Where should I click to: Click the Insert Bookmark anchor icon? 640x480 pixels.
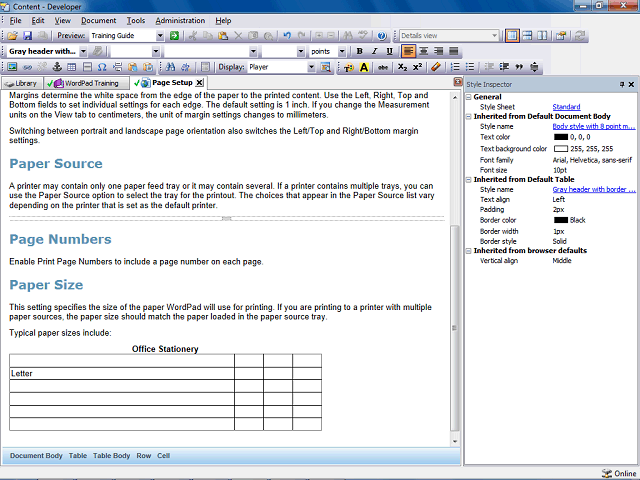pyautogui.click(x=57, y=67)
